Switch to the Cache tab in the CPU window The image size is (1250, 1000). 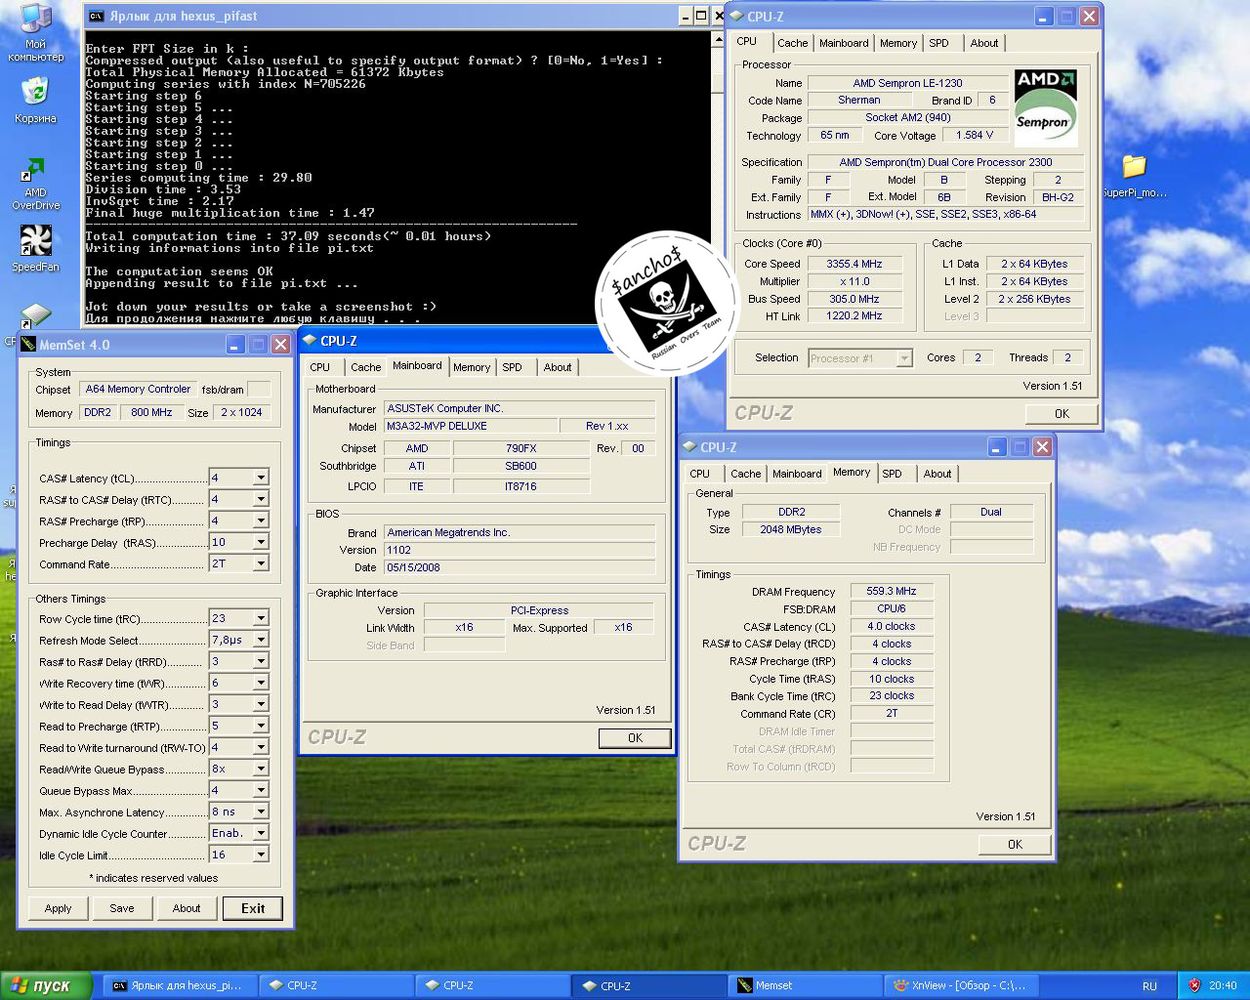pyautogui.click(x=792, y=43)
